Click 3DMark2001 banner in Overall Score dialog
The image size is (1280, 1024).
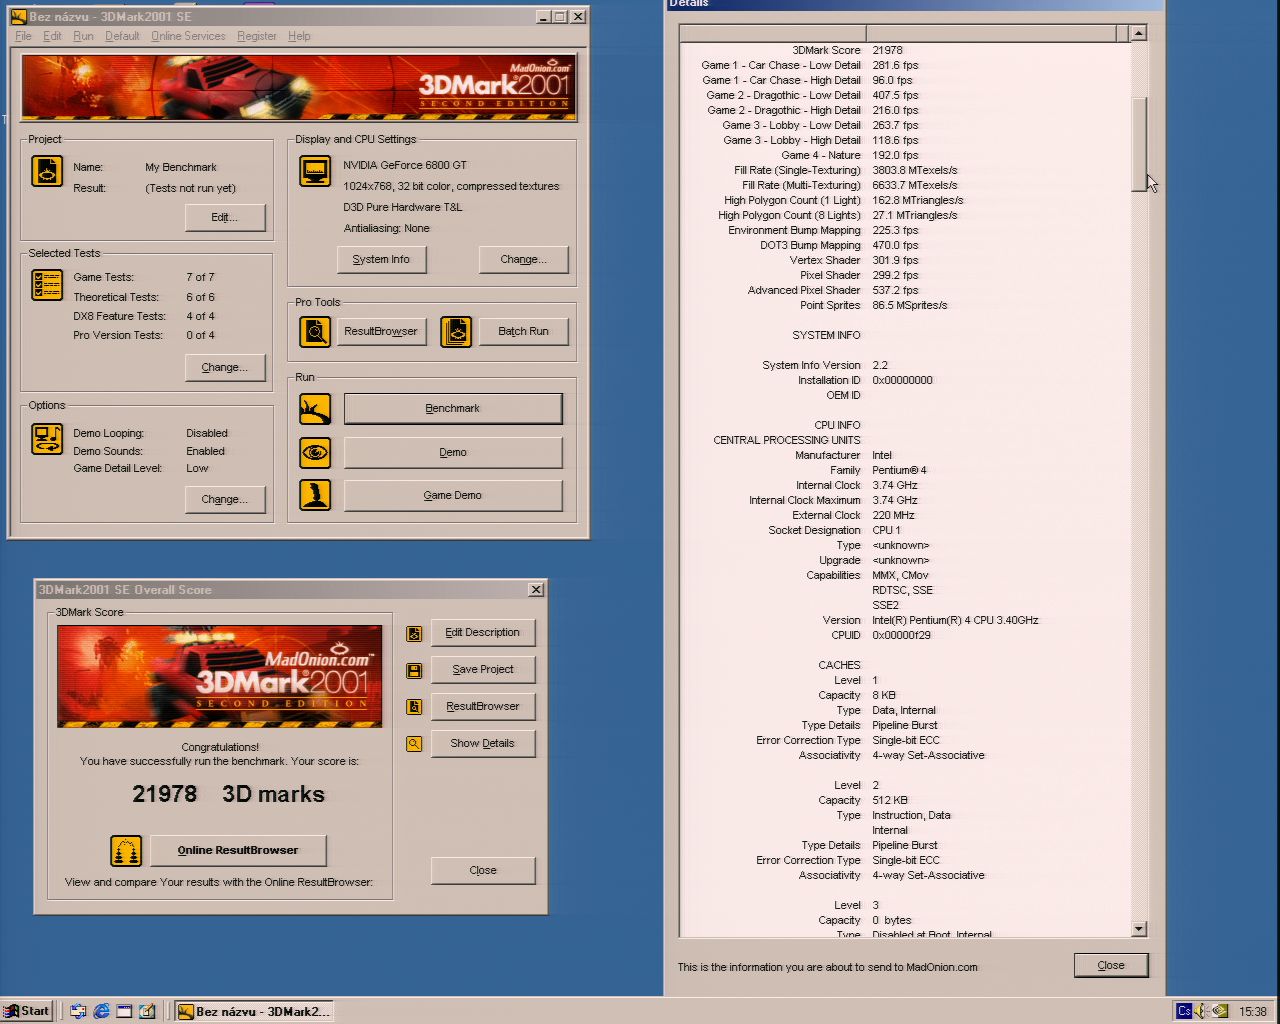(220, 676)
